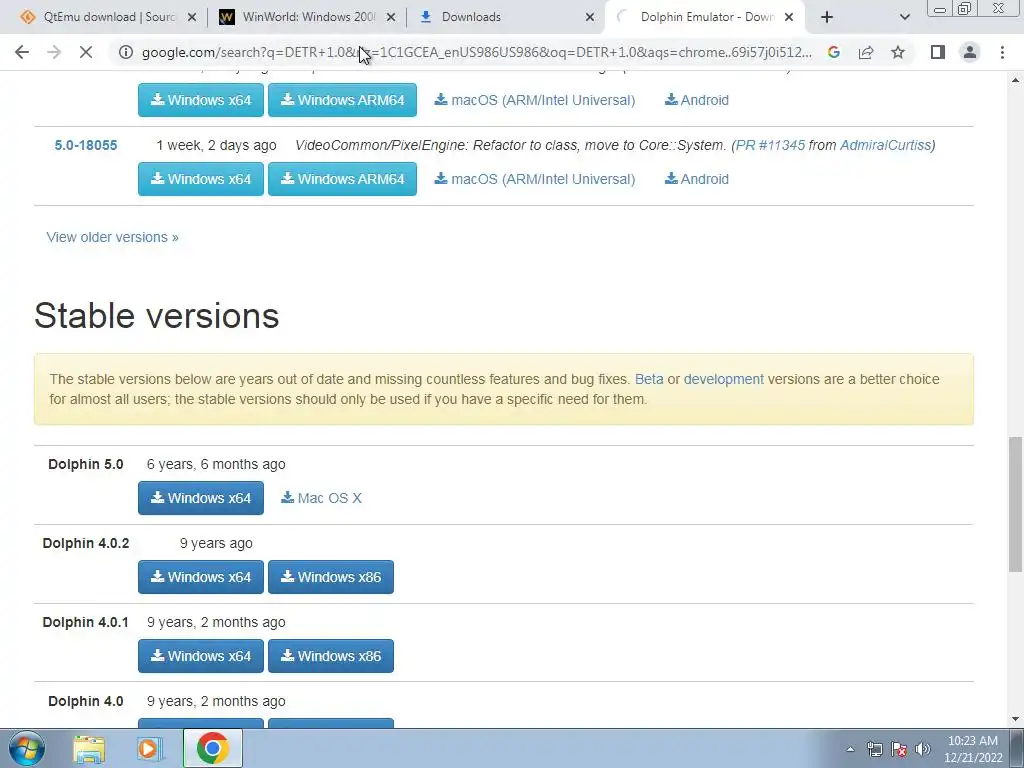Image resolution: width=1024 pixels, height=768 pixels.
Task: Download Dolphin 5.0 Windows x64
Action: [x=200, y=498]
